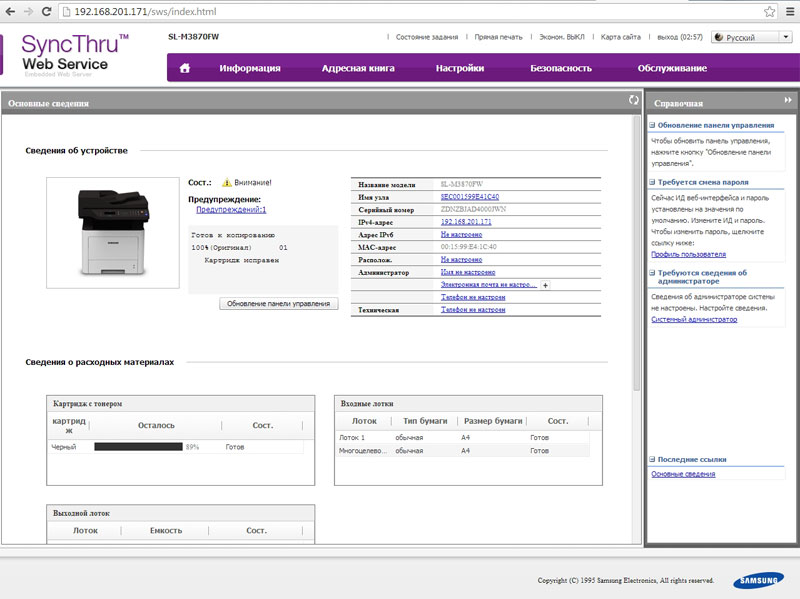Click the IPv4 address 192.168.201.171 link
This screenshot has width=800, height=599.
[x=466, y=222]
